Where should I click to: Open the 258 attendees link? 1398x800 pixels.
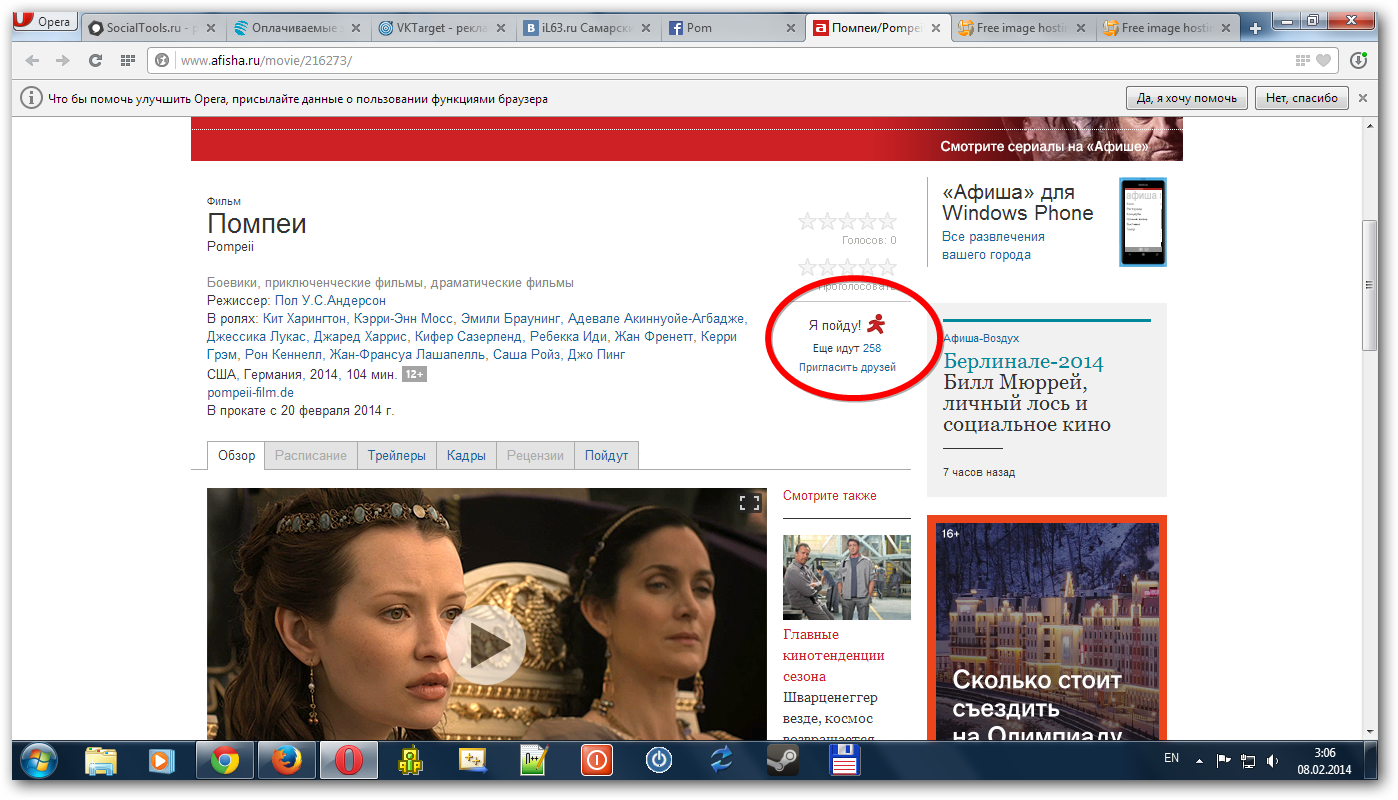[x=872, y=348]
